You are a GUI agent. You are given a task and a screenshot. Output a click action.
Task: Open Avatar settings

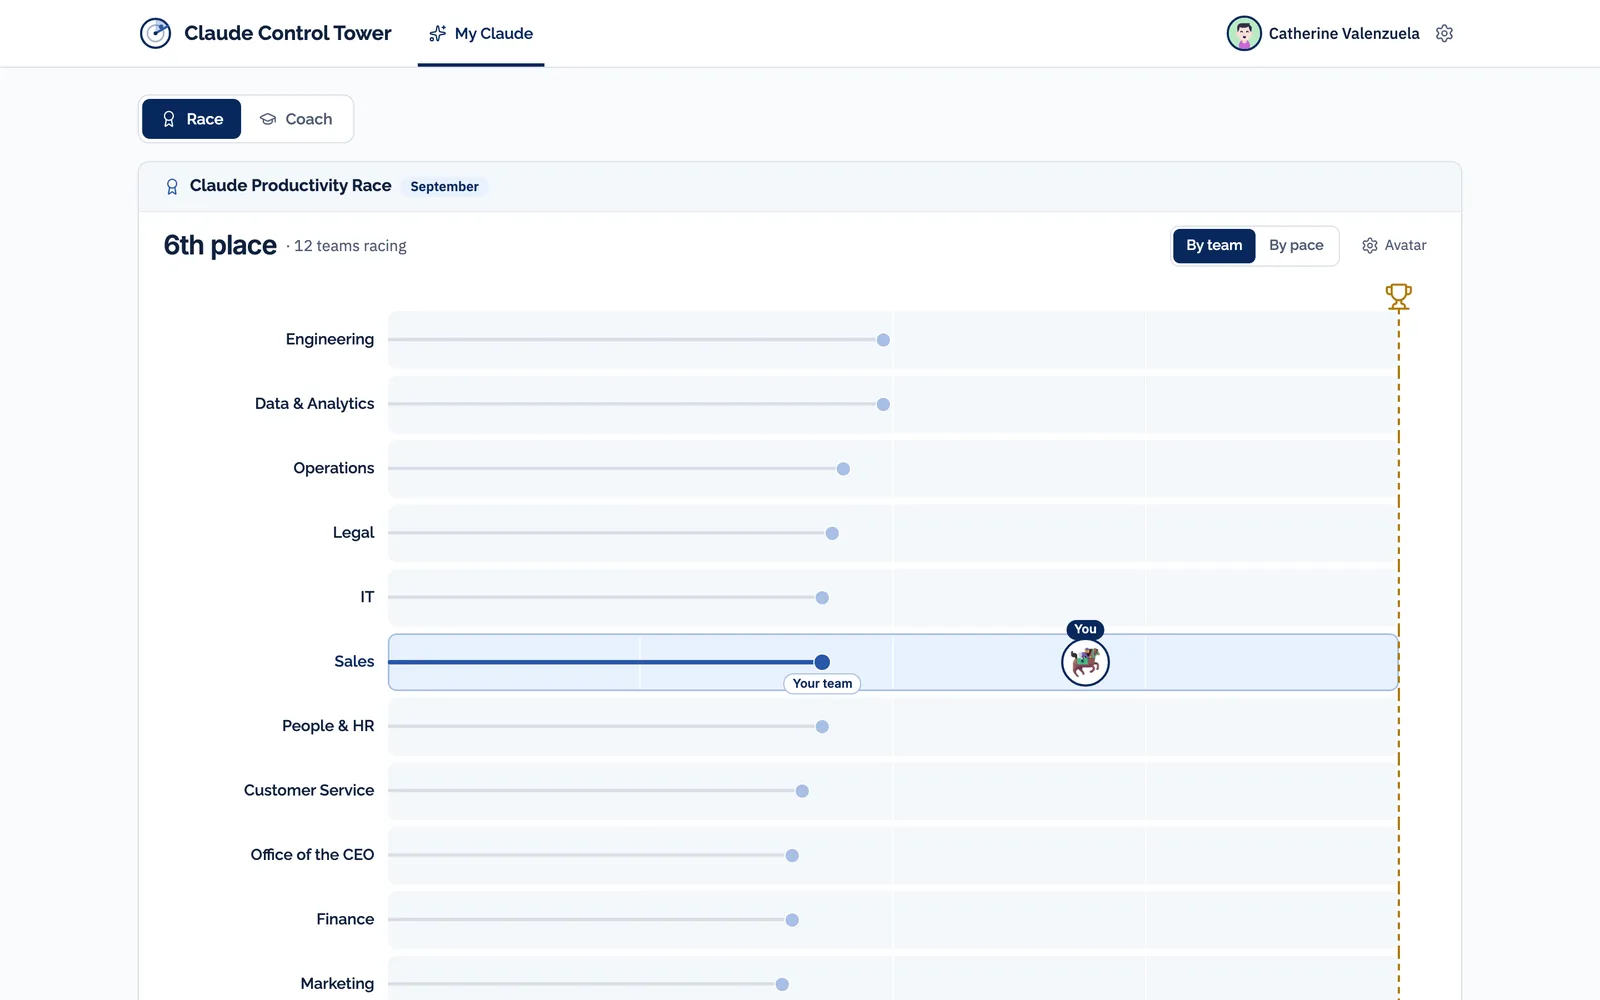1394,245
